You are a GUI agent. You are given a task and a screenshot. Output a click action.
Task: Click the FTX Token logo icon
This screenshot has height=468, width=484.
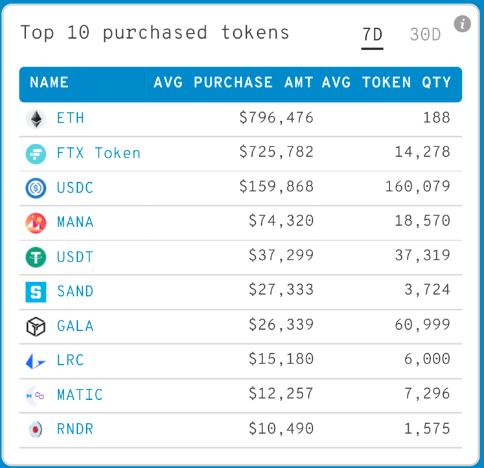36,154
